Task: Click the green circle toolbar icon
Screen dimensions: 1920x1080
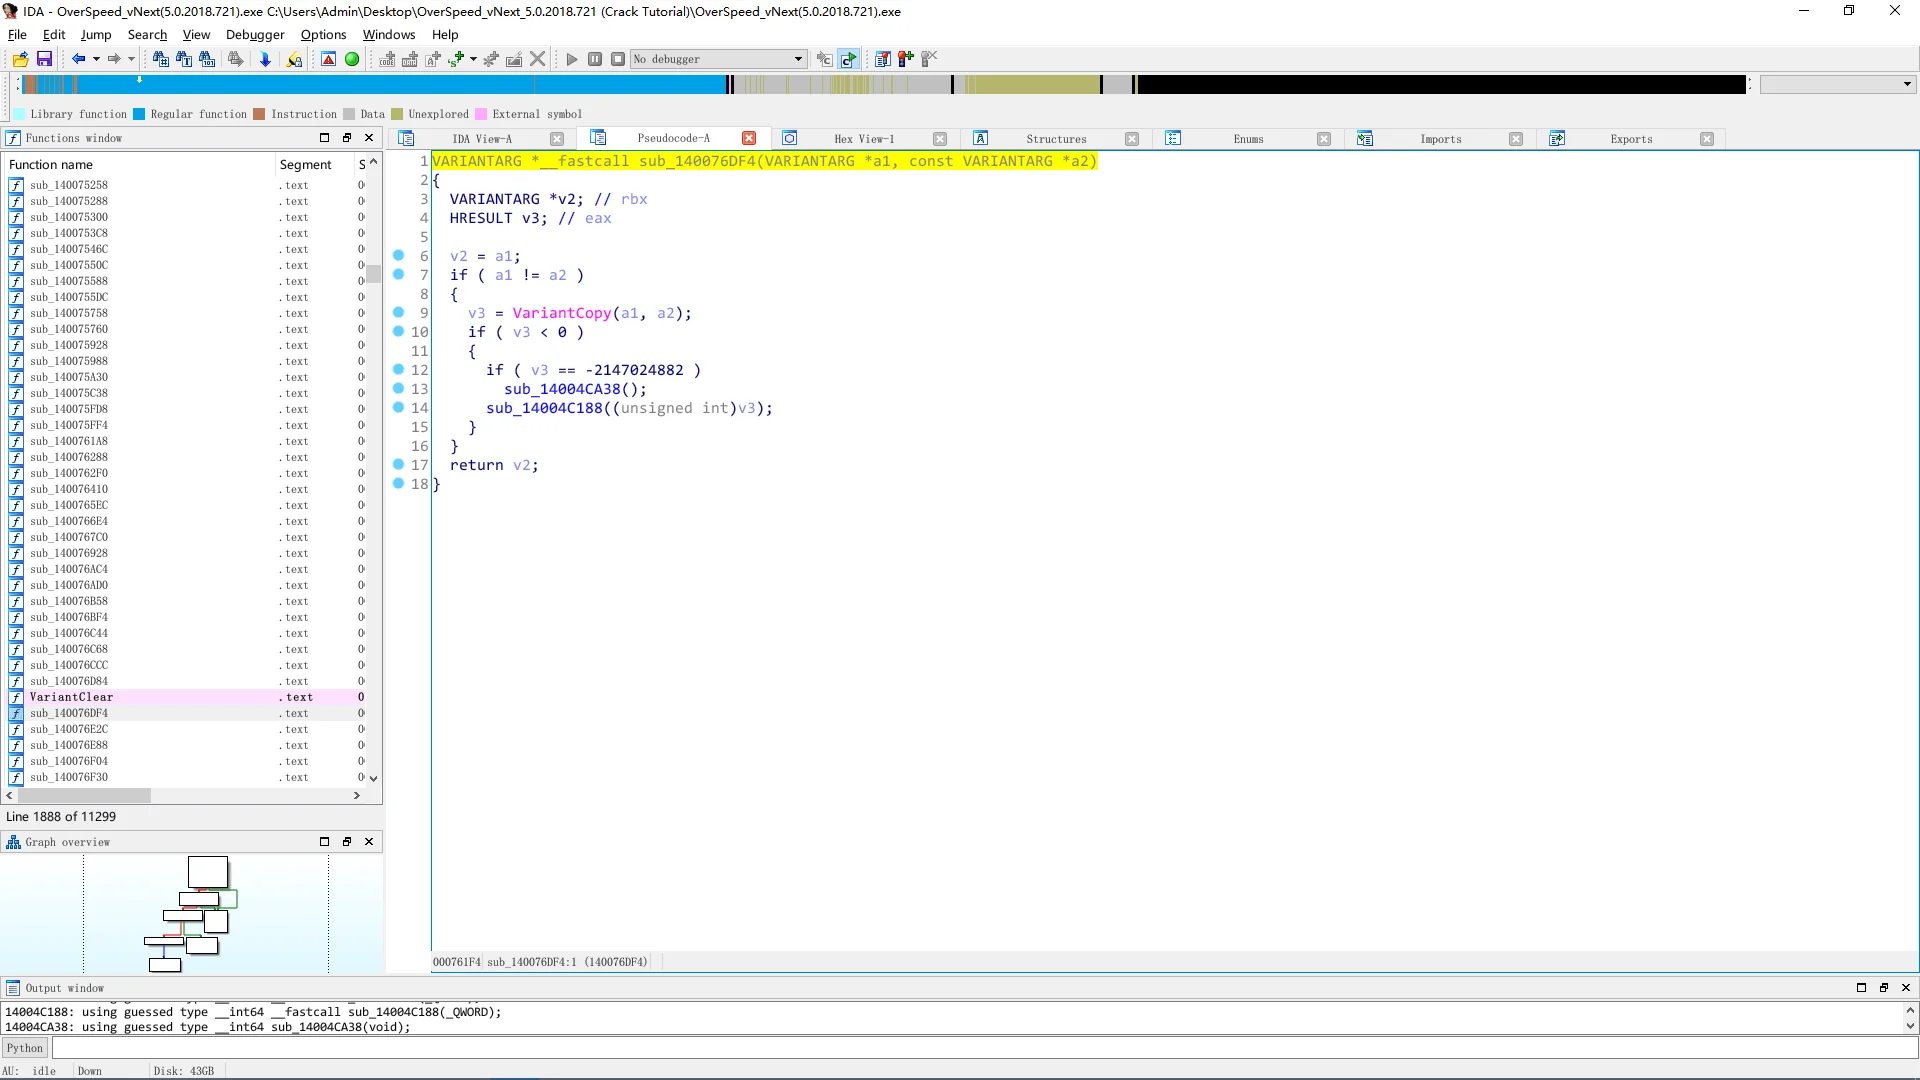Action: 352,59
